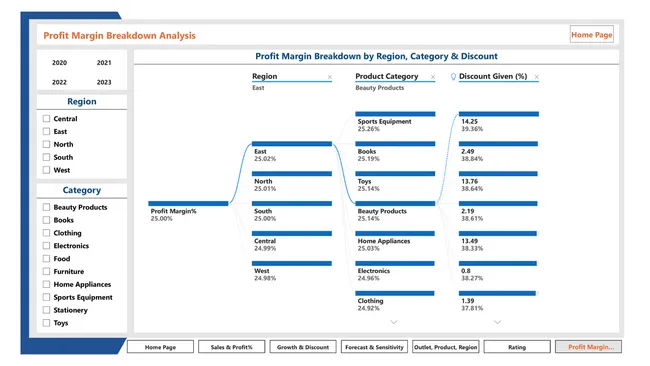Viewport: 650px width, 366px height.
Task: Click the lightbulb icon beside Discount Given
Action: [453, 77]
